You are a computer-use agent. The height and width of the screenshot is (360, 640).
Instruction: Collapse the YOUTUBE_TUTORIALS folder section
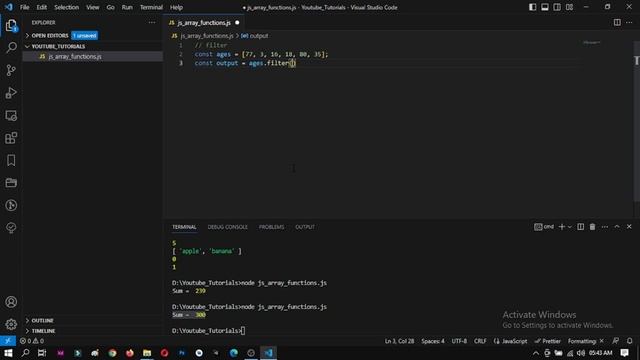[58, 47]
